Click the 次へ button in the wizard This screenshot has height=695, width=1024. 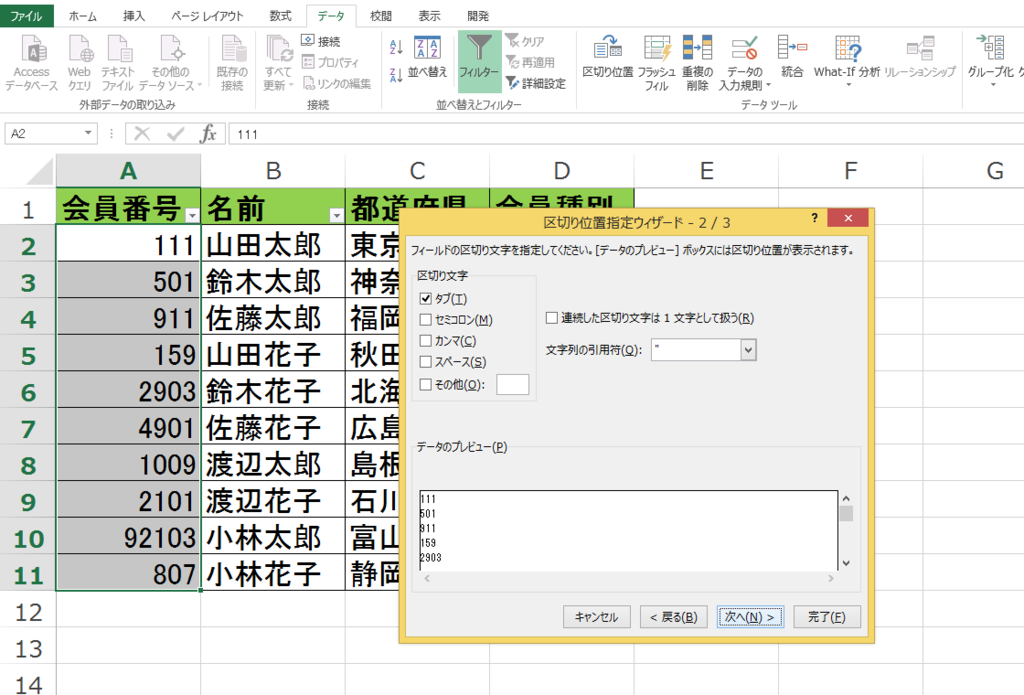751,617
